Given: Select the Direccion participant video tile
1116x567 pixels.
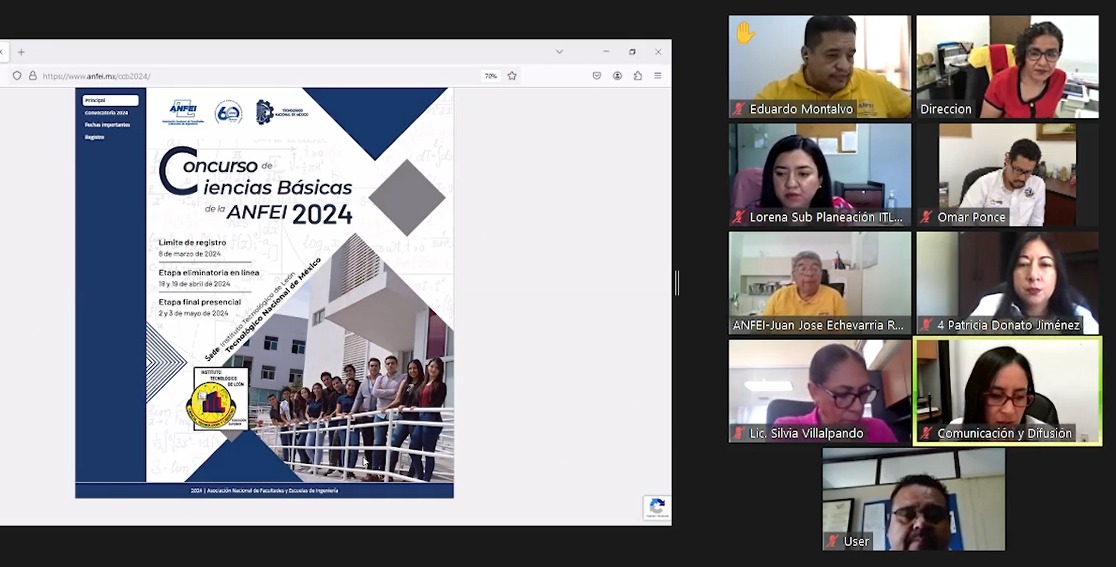Looking at the screenshot, I should coord(1007,66).
